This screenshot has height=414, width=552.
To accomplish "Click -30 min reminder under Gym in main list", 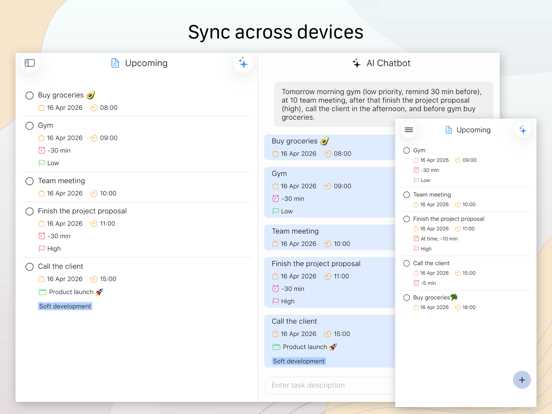I will (59, 150).
